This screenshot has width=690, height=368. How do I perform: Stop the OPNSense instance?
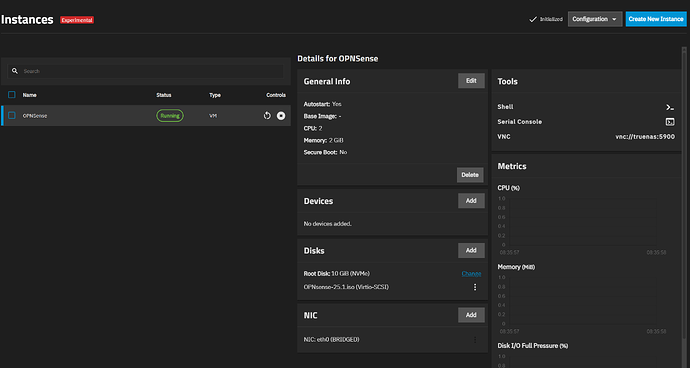(x=281, y=116)
